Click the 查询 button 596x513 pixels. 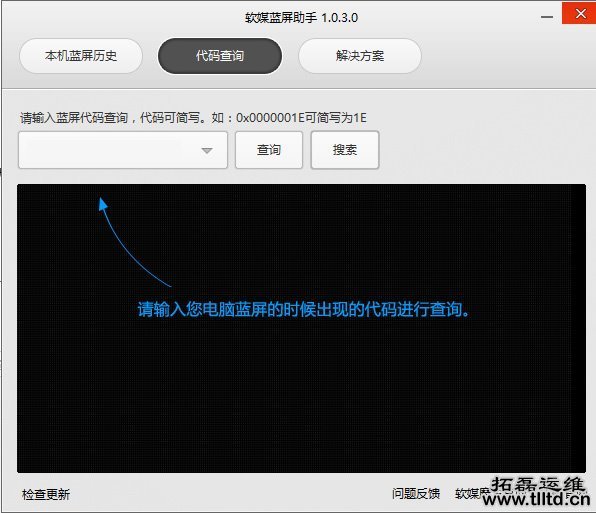[x=269, y=150]
